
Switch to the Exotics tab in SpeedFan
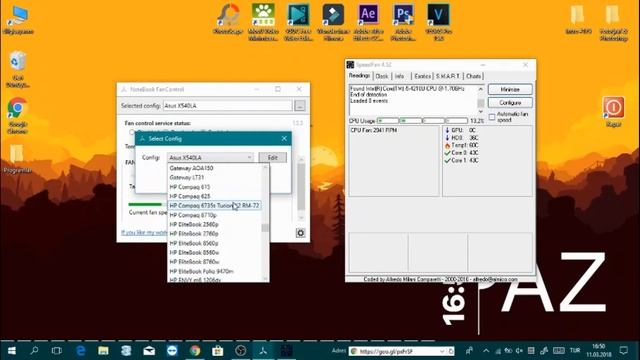coord(422,76)
